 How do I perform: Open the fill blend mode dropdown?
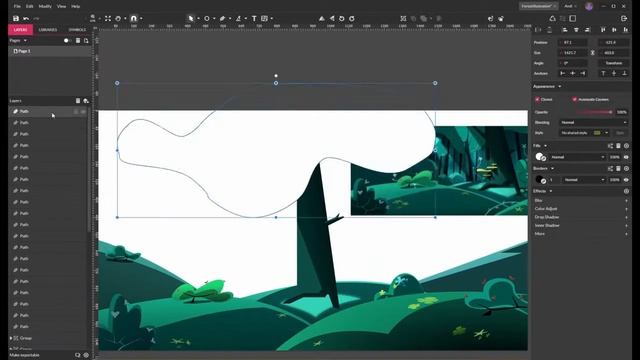[x=578, y=157]
